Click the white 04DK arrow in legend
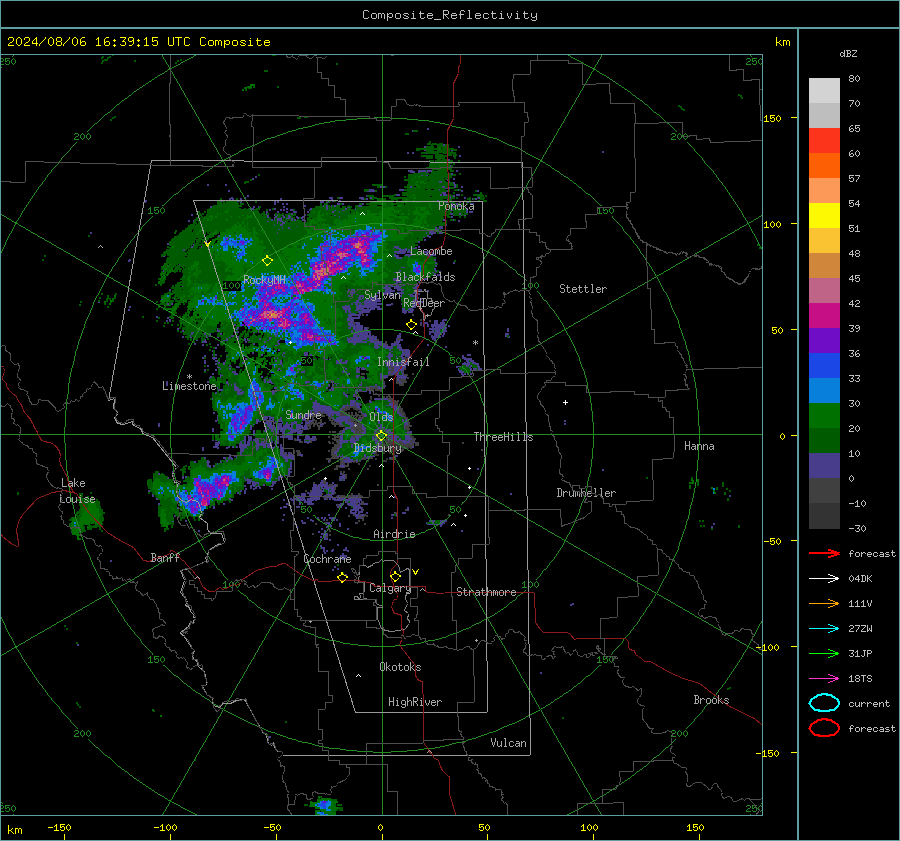This screenshot has width=900, height=841. [x=824, y=579]
